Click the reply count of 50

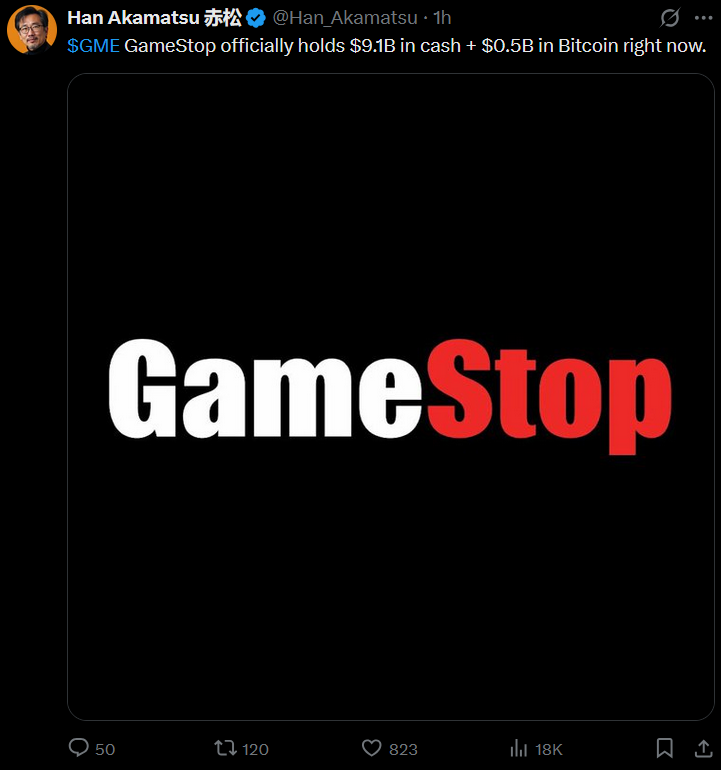pos(105,749)
